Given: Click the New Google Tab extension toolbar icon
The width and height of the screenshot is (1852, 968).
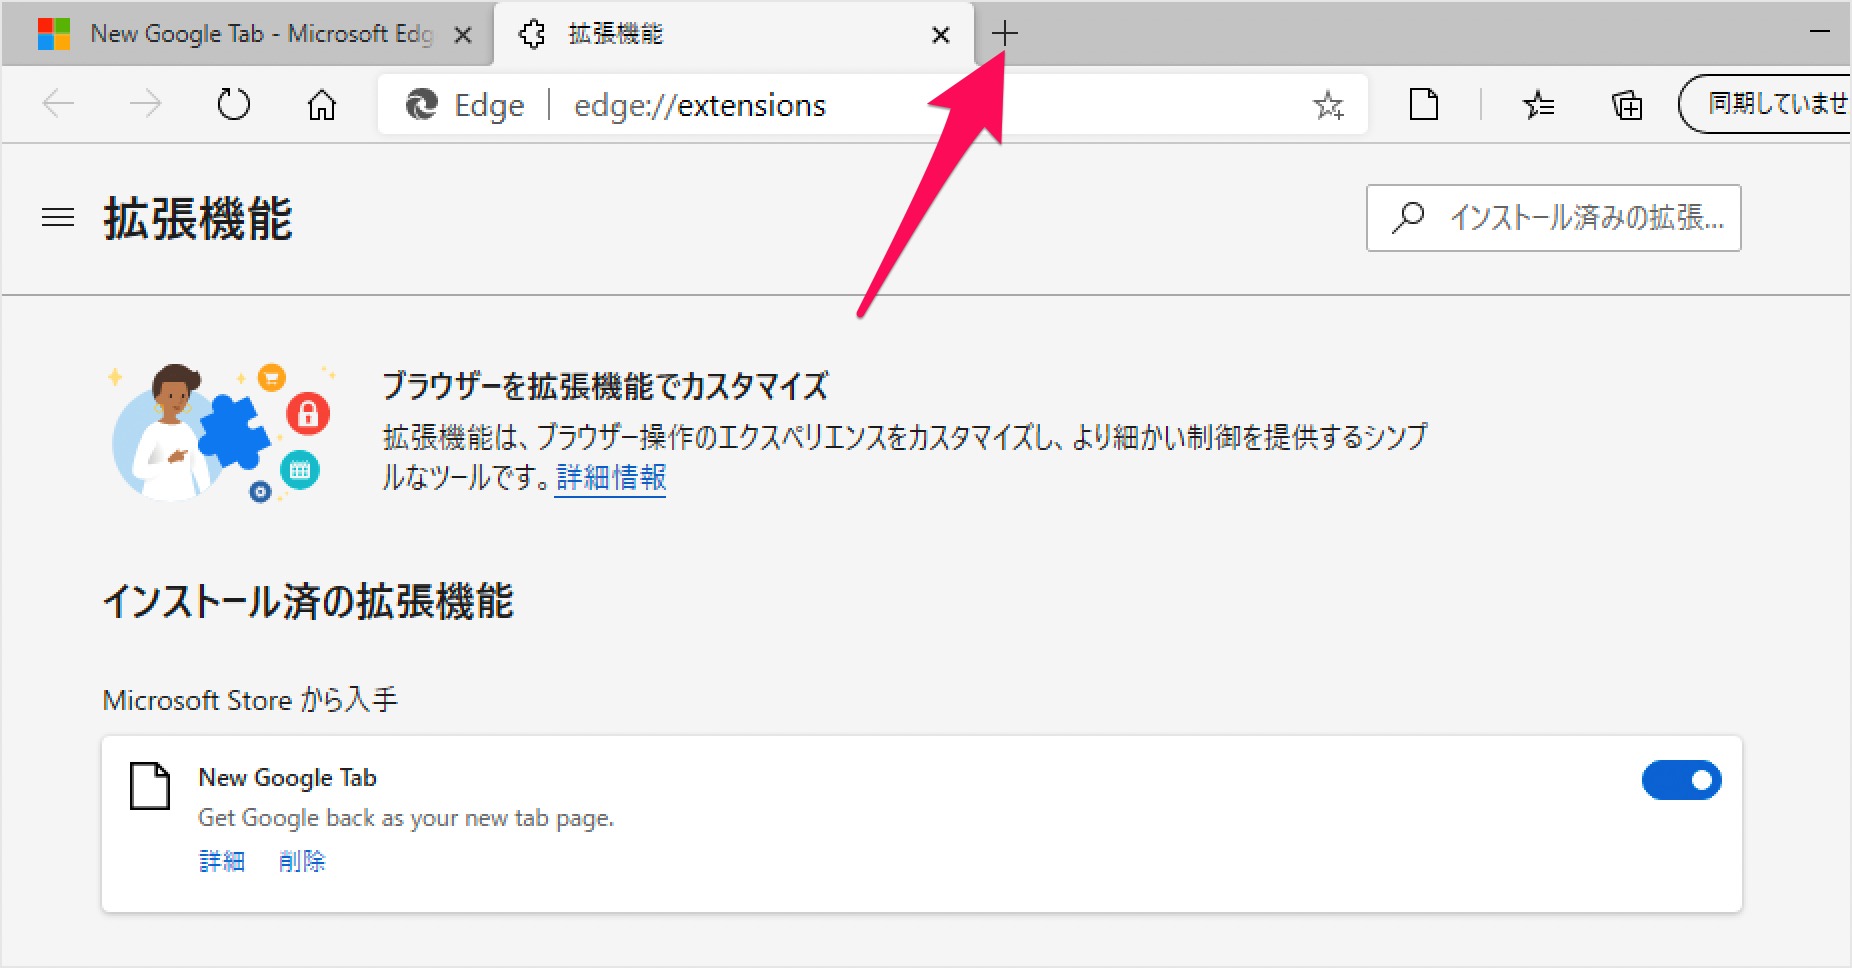Looking at the screenshot, I should [x=1423, y=104].
